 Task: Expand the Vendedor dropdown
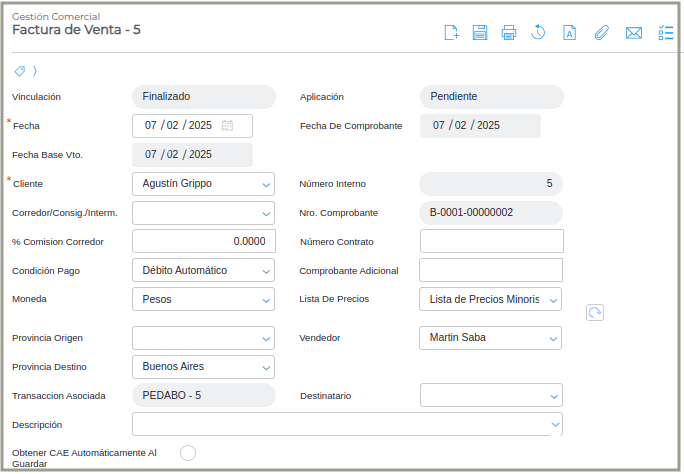[x=553, y=338]
